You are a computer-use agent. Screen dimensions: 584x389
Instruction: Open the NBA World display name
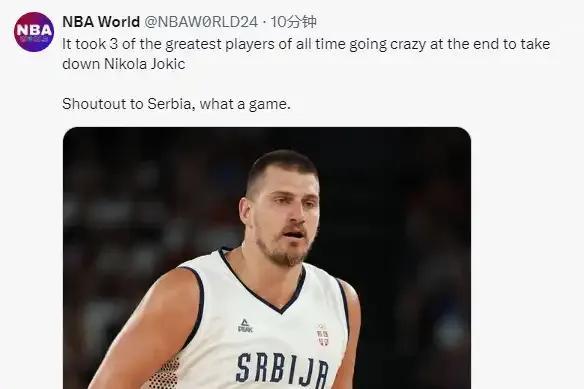coord(101,22)
